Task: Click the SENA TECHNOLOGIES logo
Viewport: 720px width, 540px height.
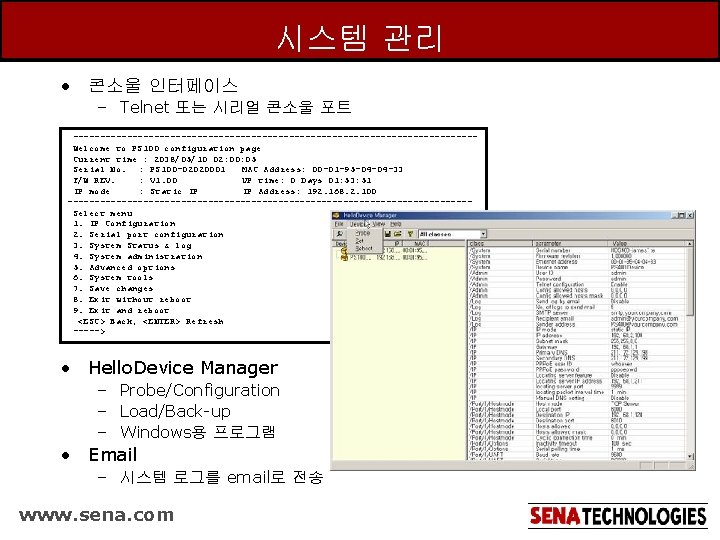Action: click(x=618, y=516)
